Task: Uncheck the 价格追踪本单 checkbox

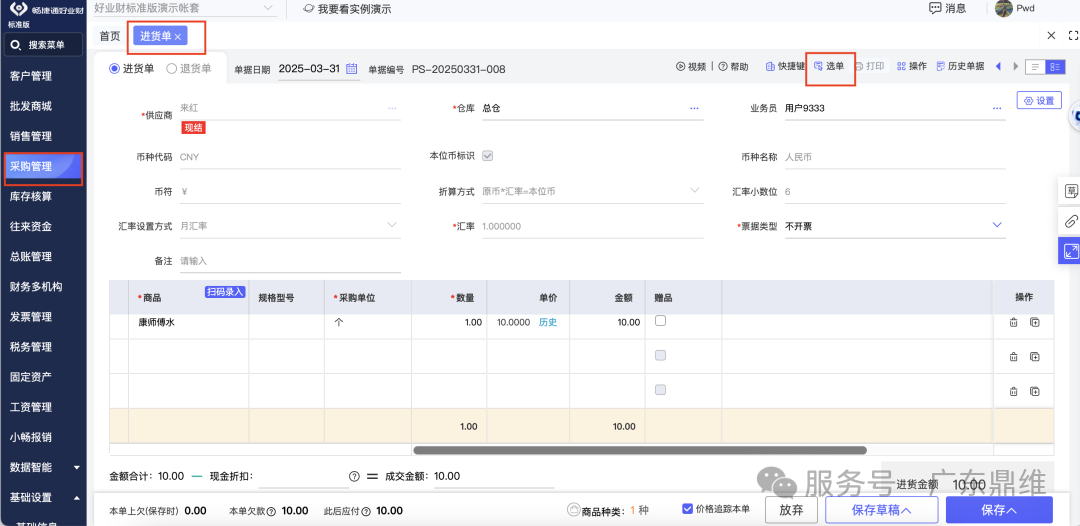Action: 687,509
